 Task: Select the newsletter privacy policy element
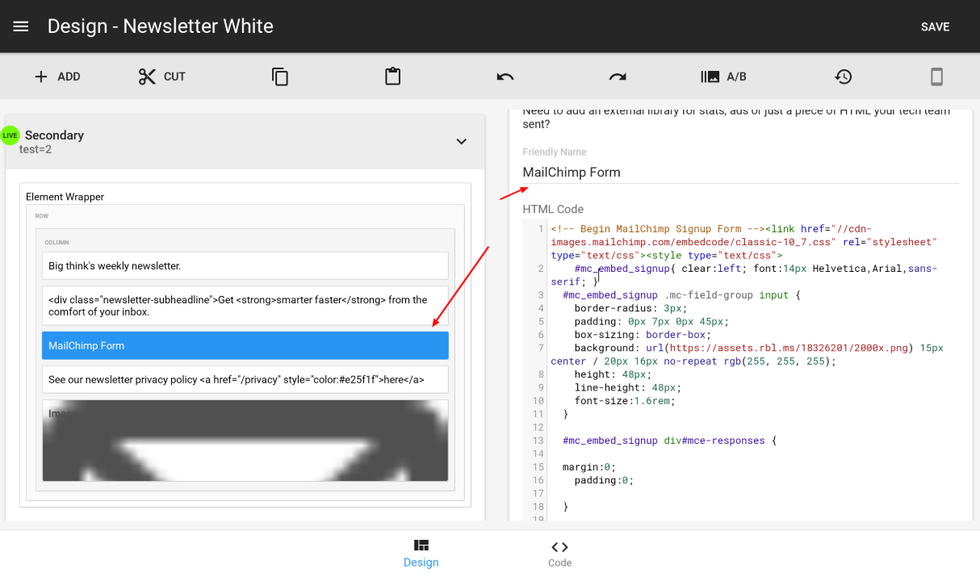coord(245,378)
